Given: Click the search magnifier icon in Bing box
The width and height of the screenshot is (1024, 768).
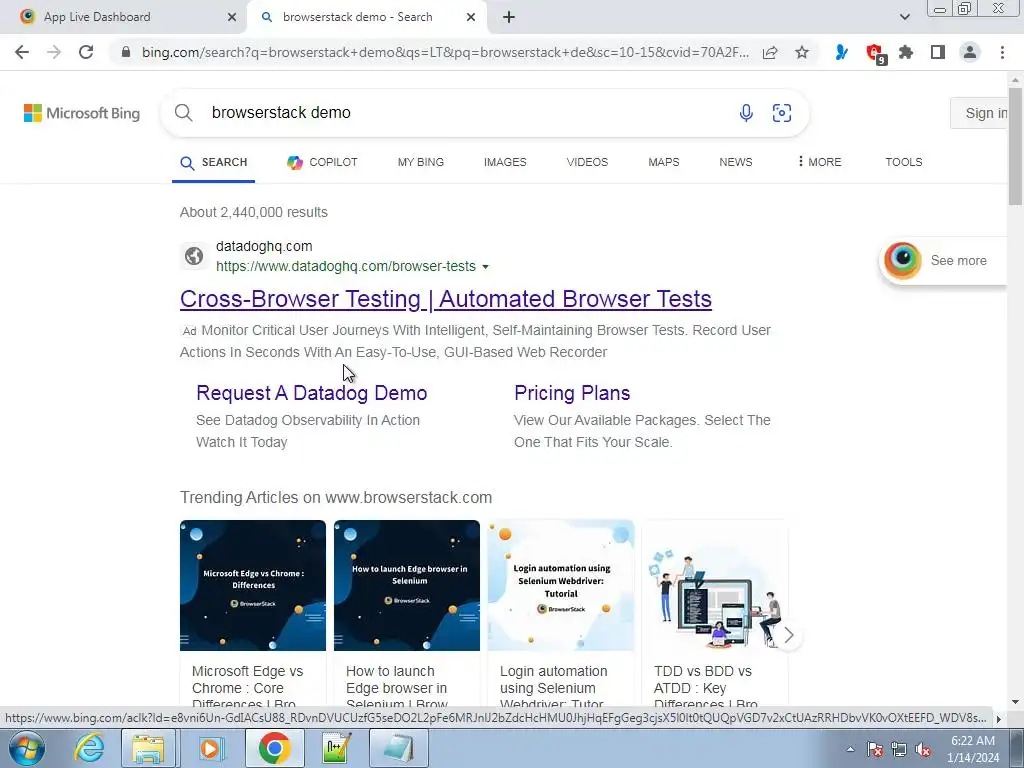Looking at the screenshot, I should [x=184, y=112].
